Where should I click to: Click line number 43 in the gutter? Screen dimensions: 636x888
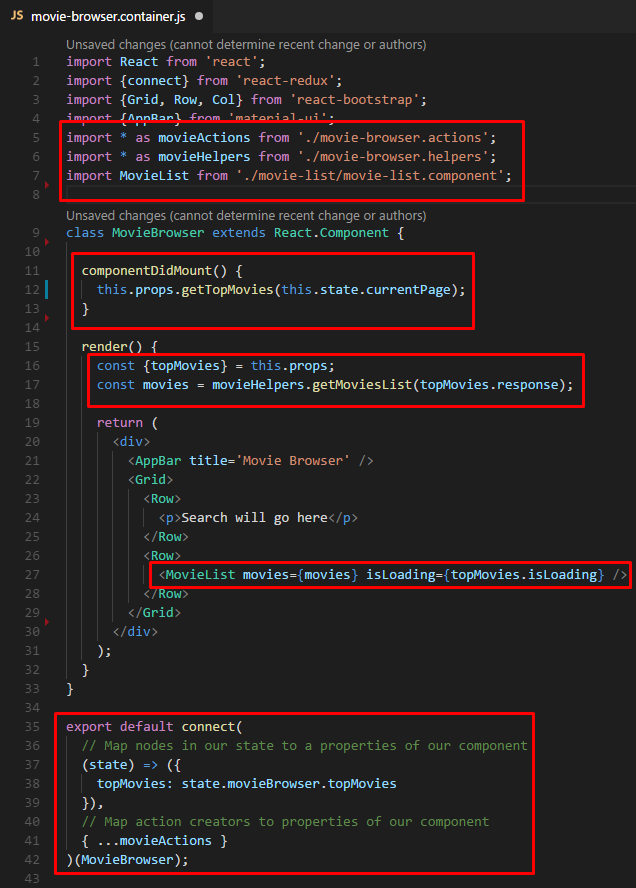click(x=32, y=878)
